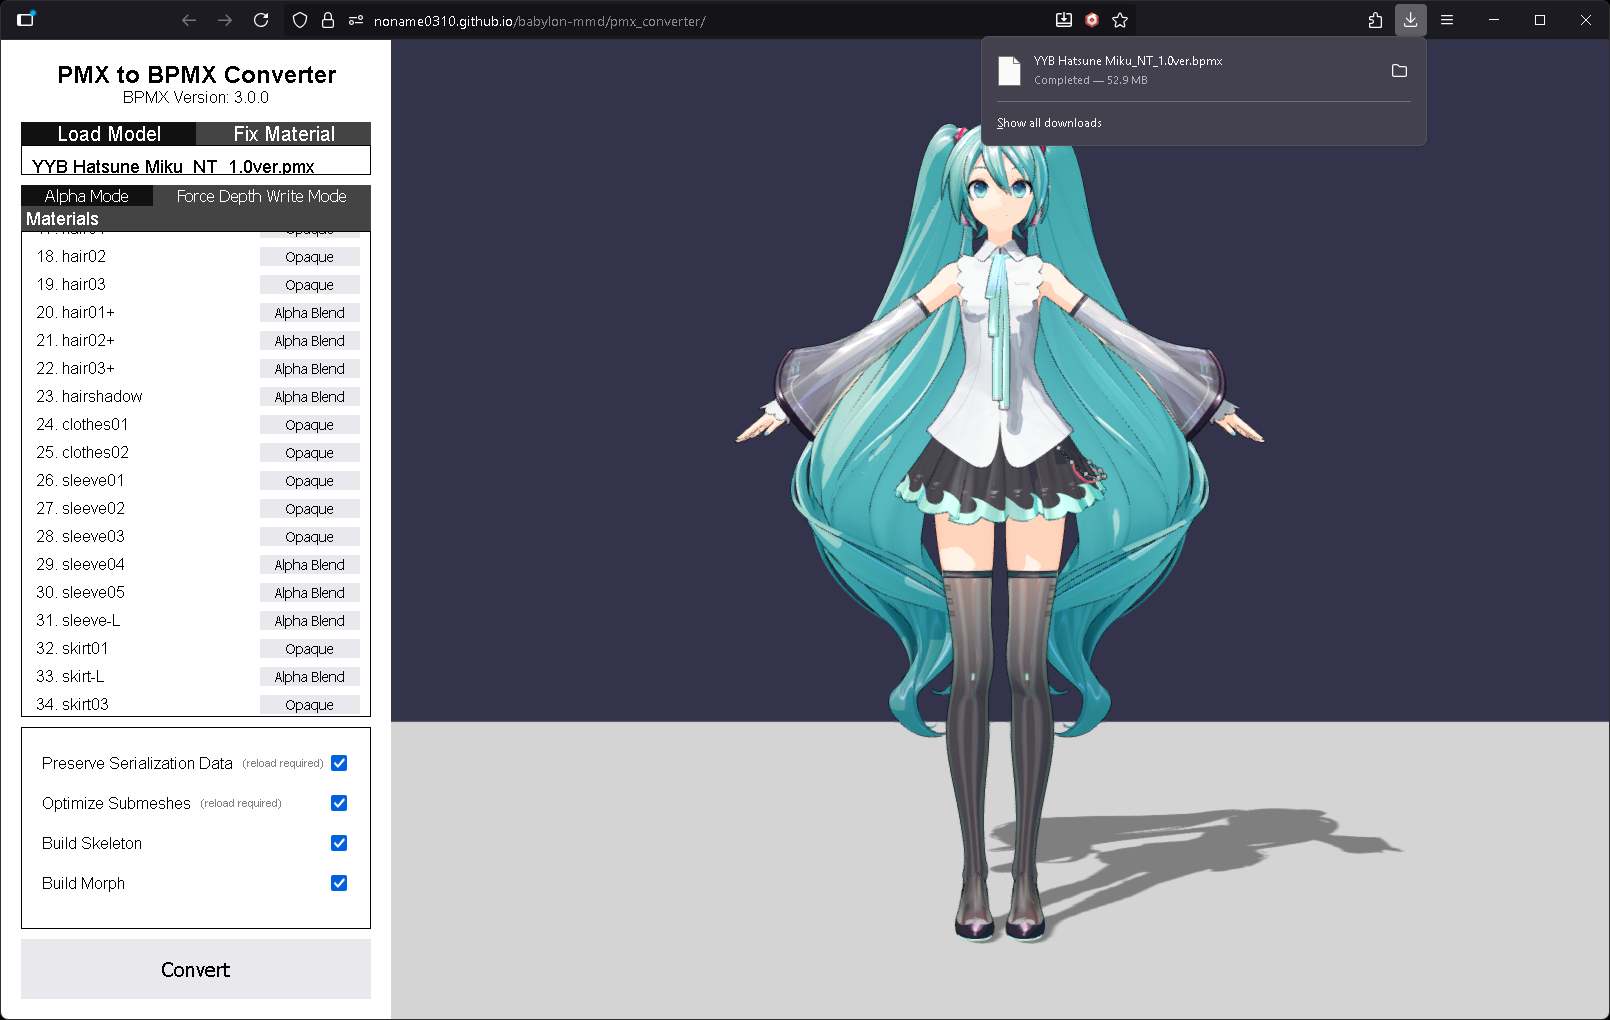Change hair03 alpha mode from Opaque
The height and width of the screenshot is (1020, 1610).
pos(310,285)
